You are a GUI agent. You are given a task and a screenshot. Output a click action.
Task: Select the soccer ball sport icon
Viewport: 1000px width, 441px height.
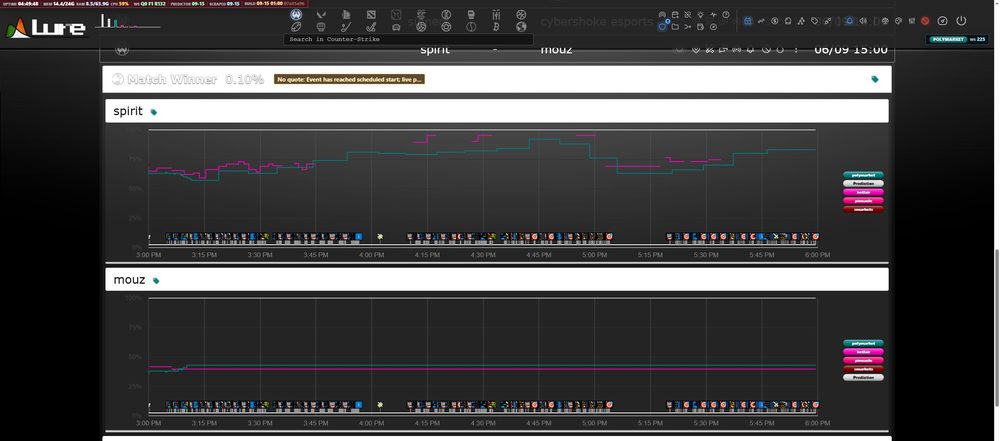pos(446,27)
